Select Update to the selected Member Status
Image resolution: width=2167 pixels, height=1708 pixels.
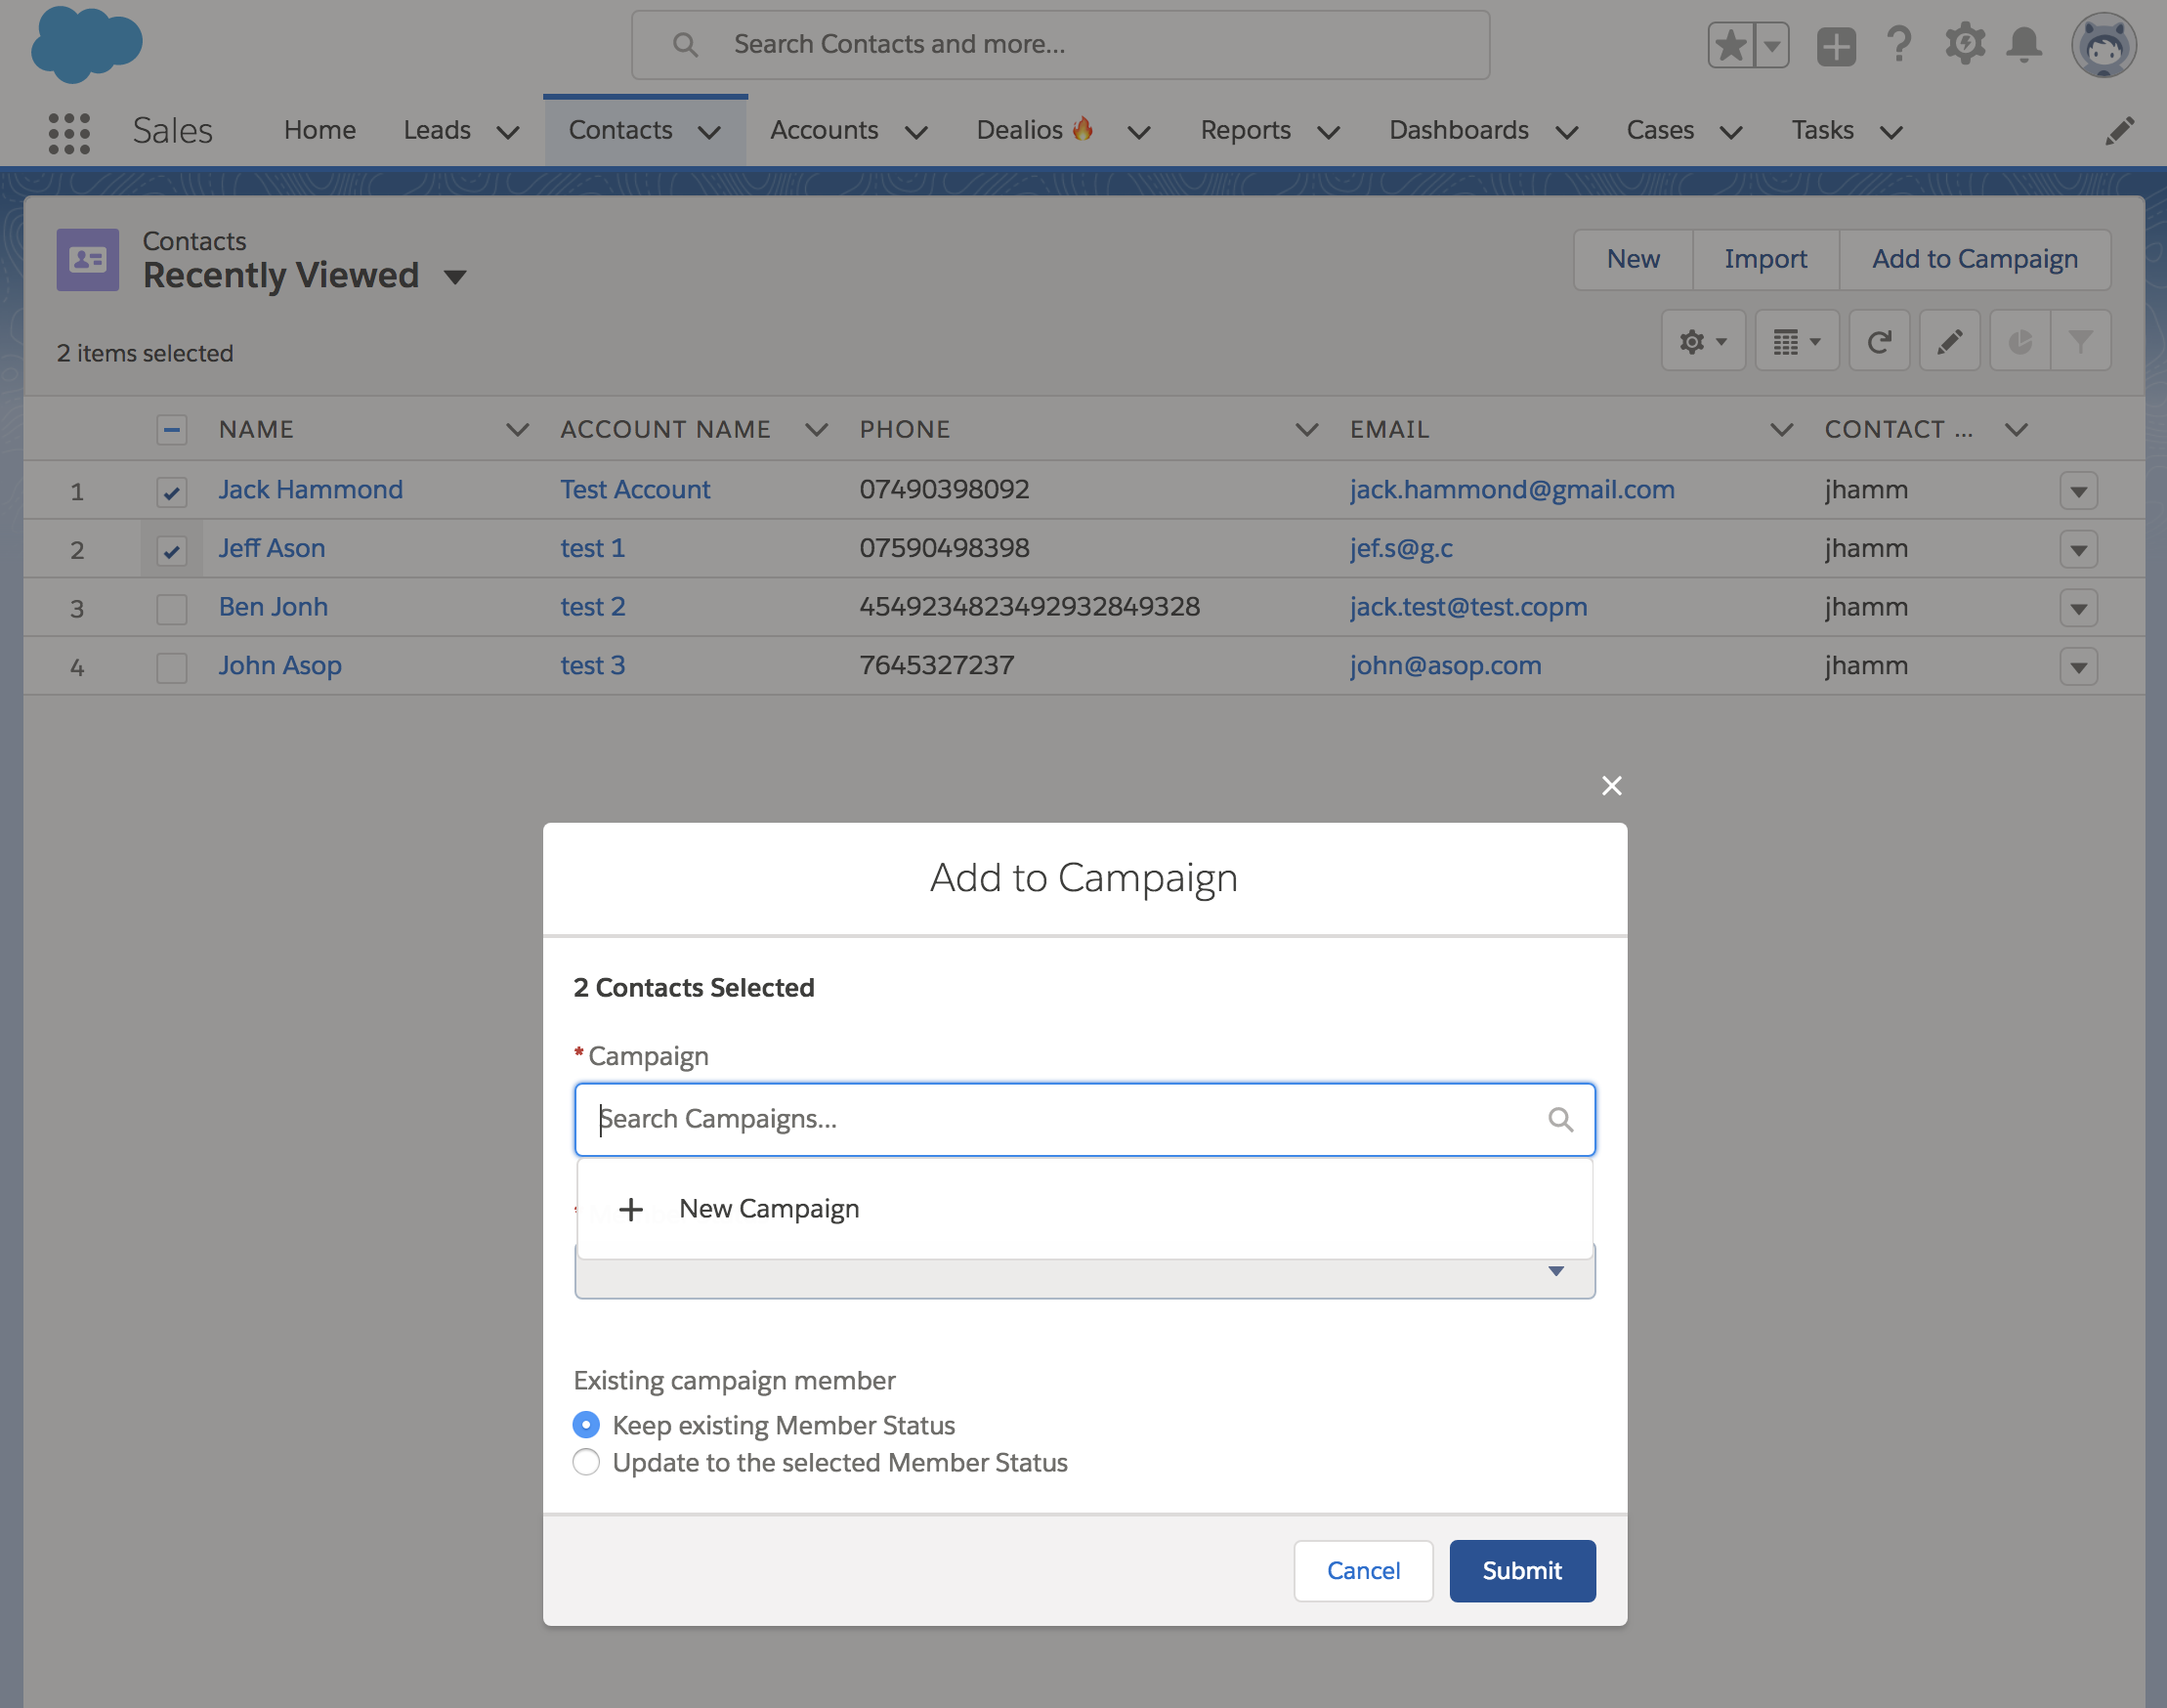click(587, 1462)
